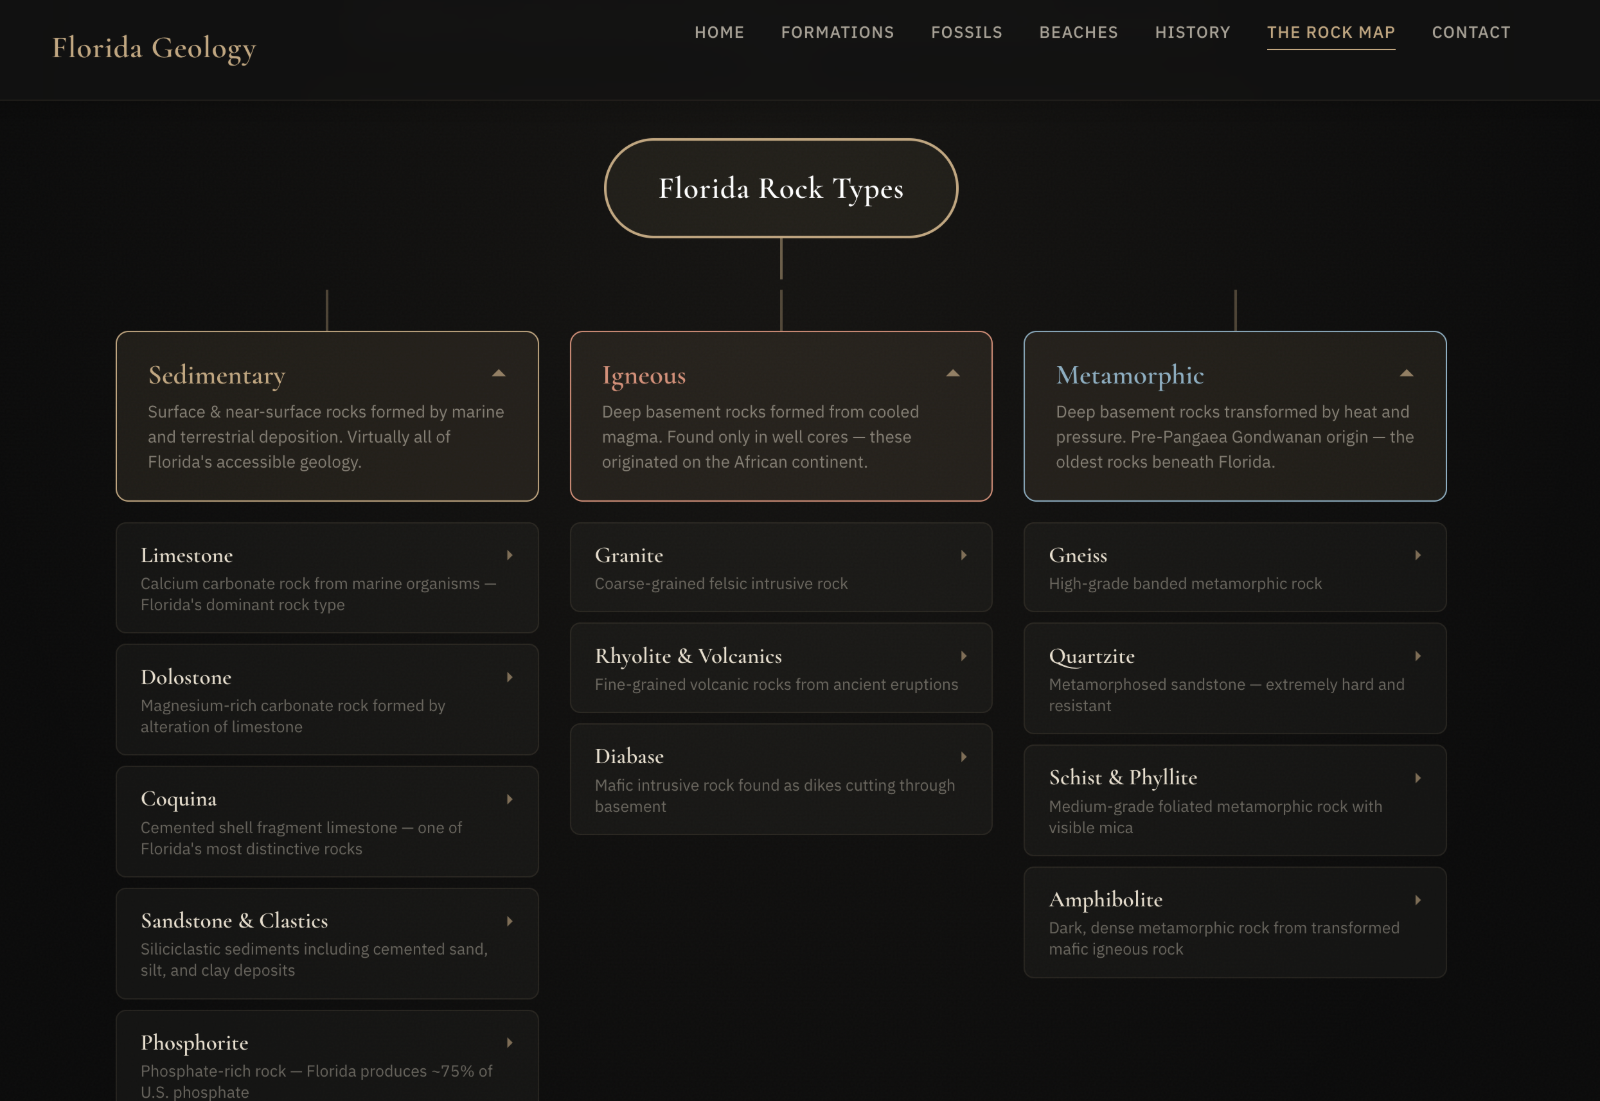Screen dimensions: 1600x1101
Task: Select The Rock Map nav item
Action: (x=1331, y=33)
